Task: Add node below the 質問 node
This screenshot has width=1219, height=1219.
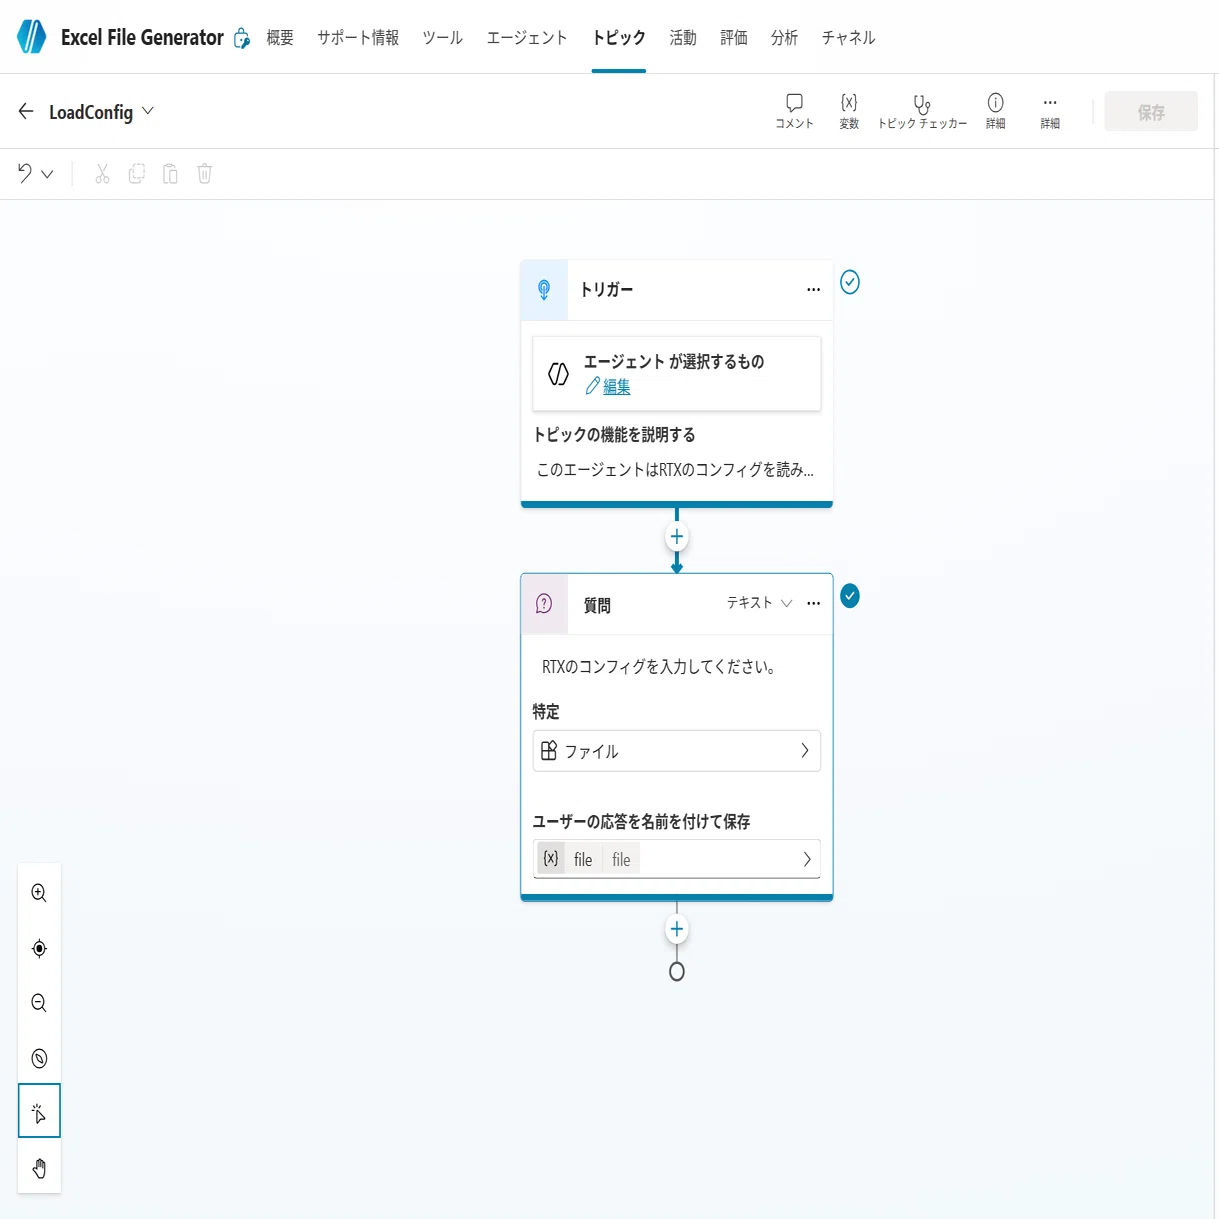Action: coord(677,929)
